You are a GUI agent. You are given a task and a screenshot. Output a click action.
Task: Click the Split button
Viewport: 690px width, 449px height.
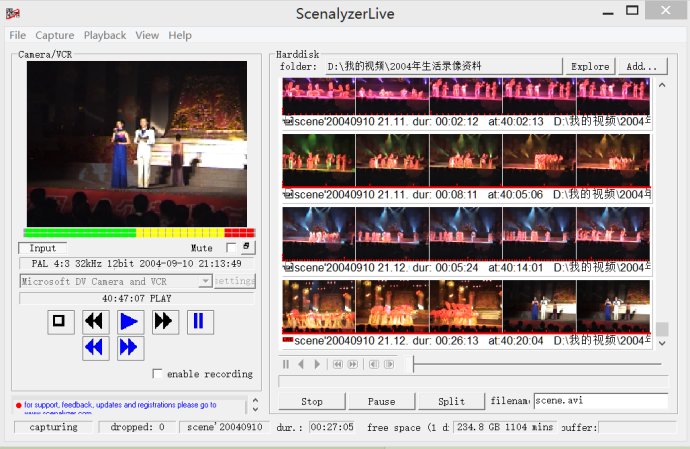click(x=451, y=401)
